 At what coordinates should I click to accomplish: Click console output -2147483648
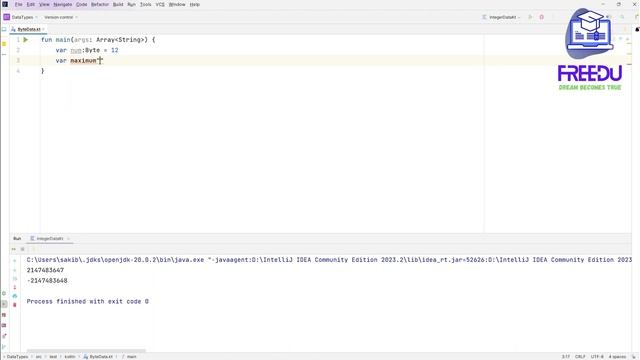(47, 281)
